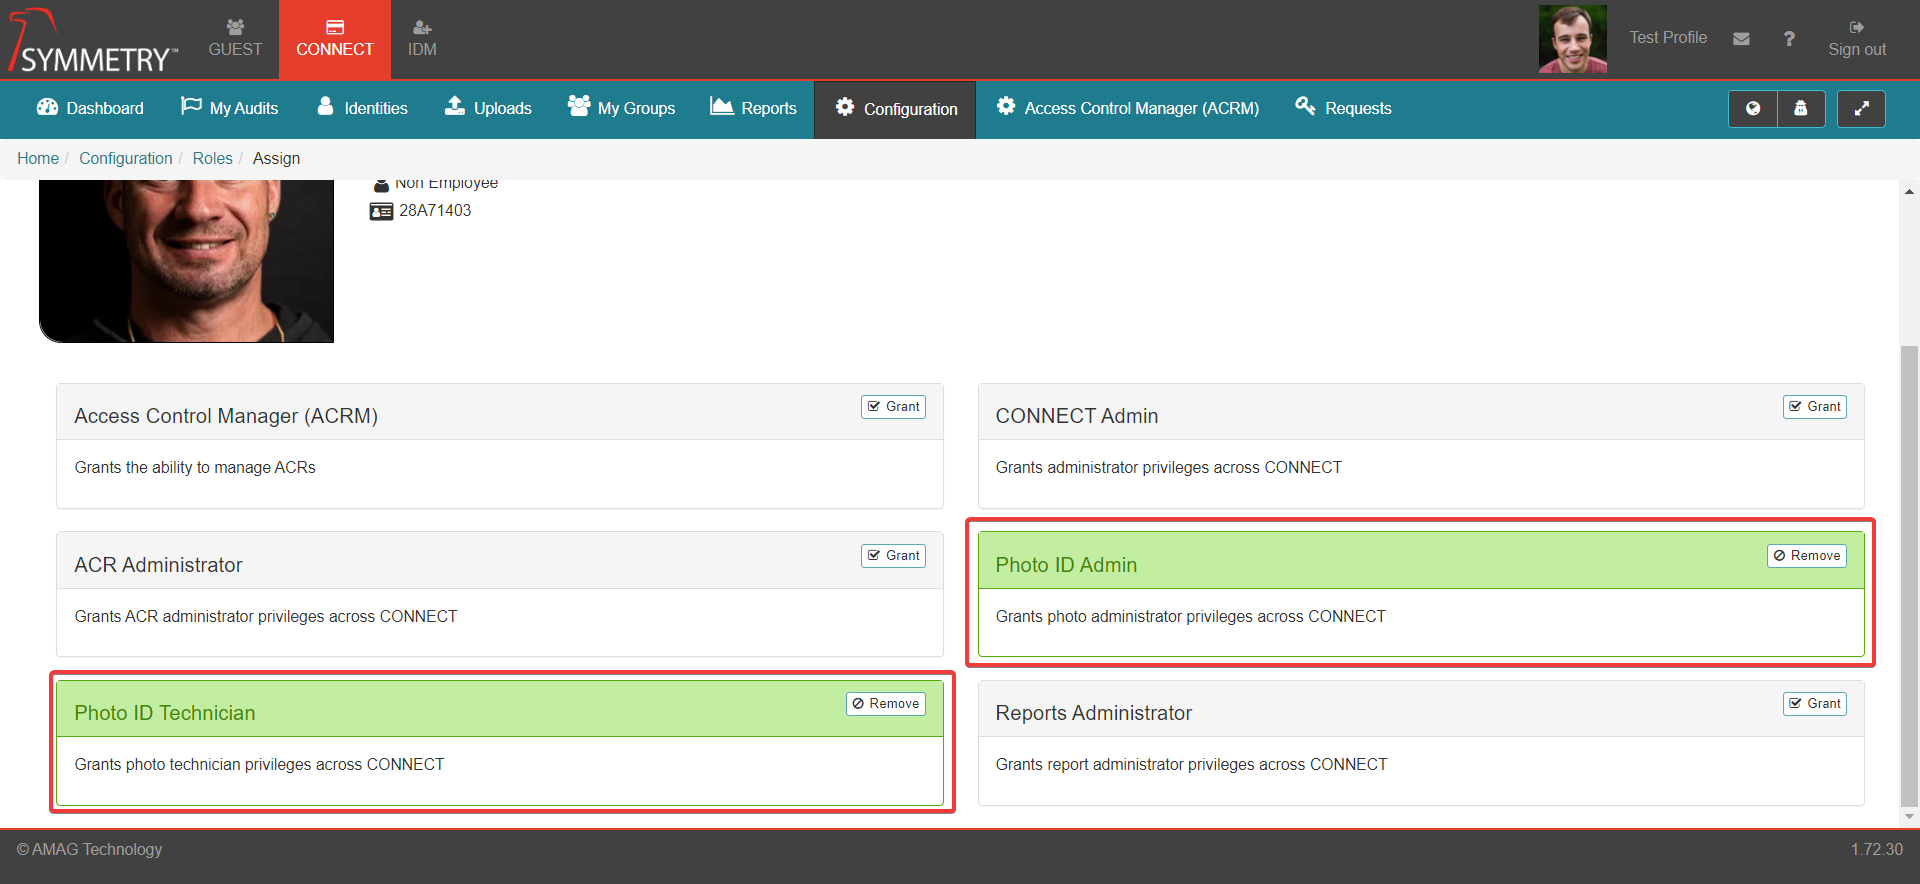The width and height of the screenshot is (1920, 884).
Task: Switch to the GUEST module
Action: [x=235, y=39]
